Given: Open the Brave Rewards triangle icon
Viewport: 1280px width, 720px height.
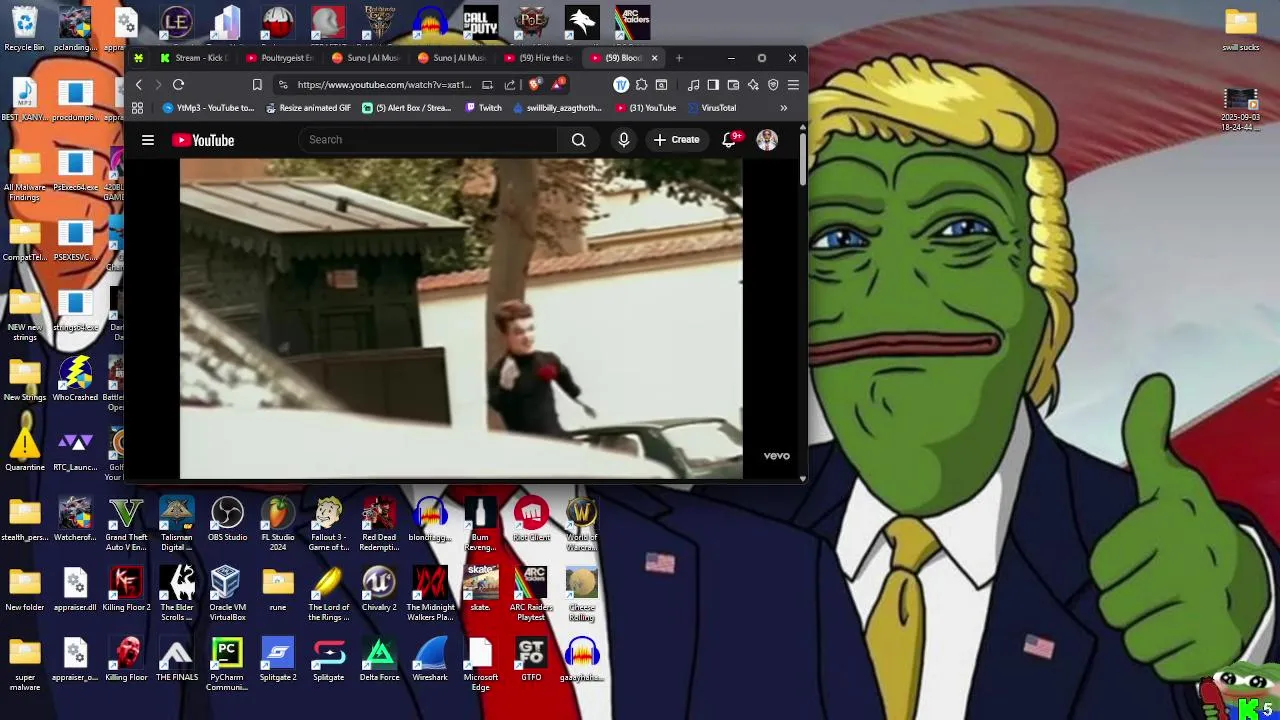Looking at the screenshot, I should pos(558,85).
